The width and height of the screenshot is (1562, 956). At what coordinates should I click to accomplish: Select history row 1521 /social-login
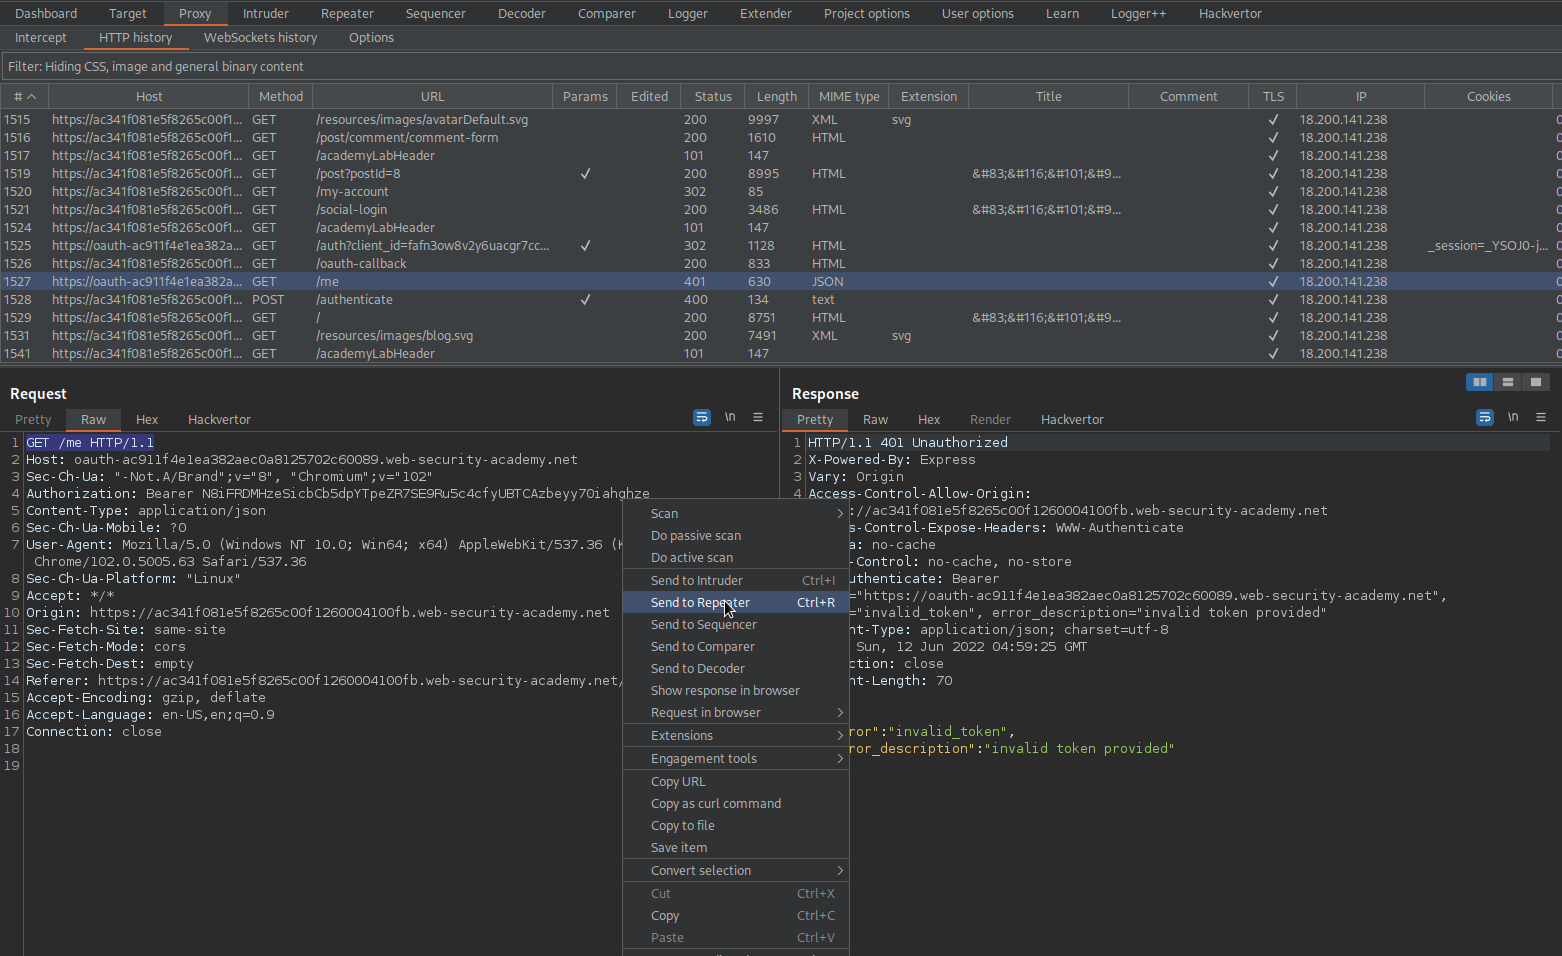(x=780, y=209)
